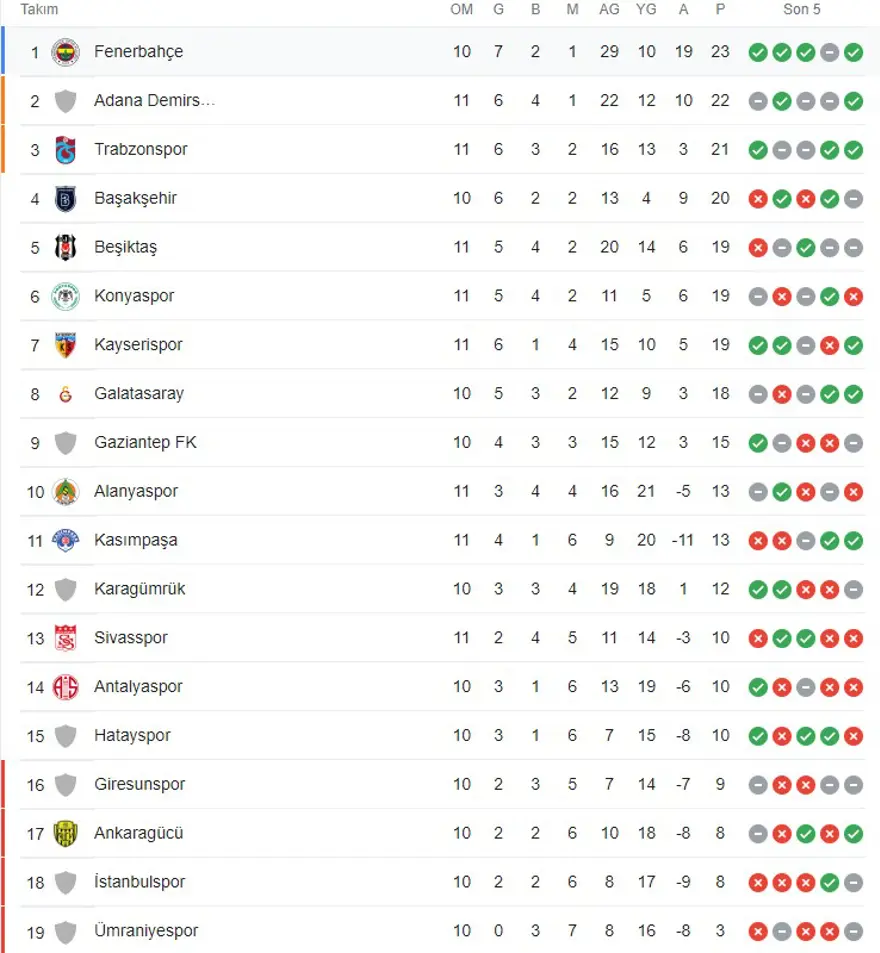The width and height of the screenshot is (880, 953).
Task: Click the Kasımpaşa club badge
Action: coord(65,541)
